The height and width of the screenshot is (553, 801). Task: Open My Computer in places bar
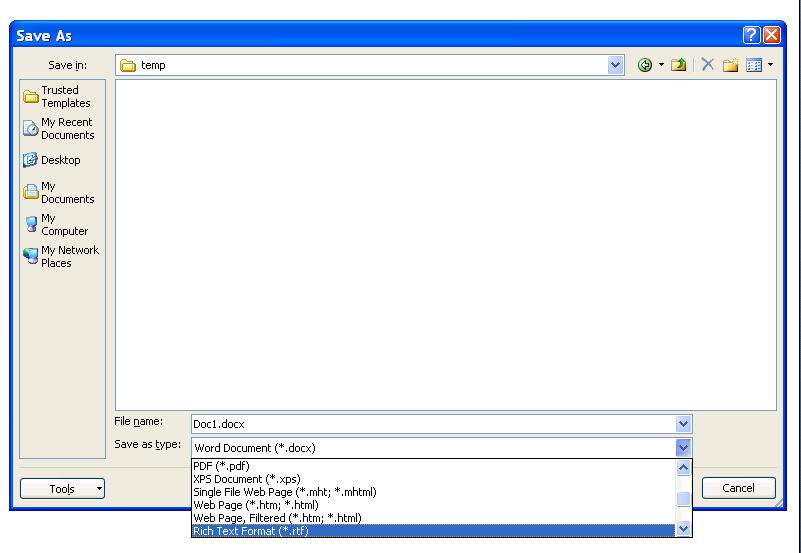(62, 224)
